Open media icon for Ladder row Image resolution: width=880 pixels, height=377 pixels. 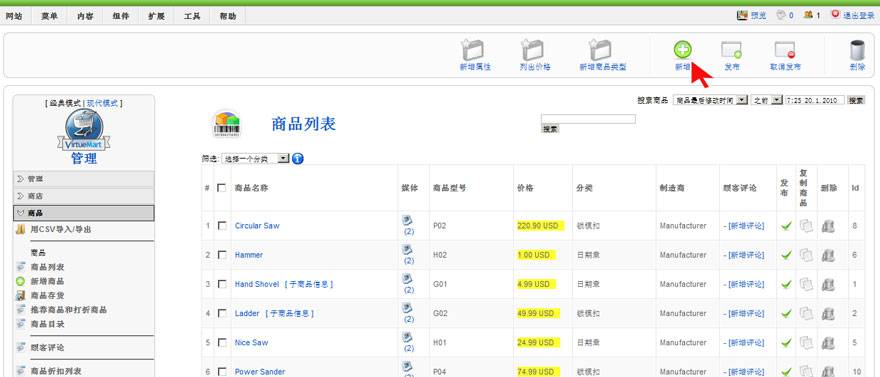(407, 307)
